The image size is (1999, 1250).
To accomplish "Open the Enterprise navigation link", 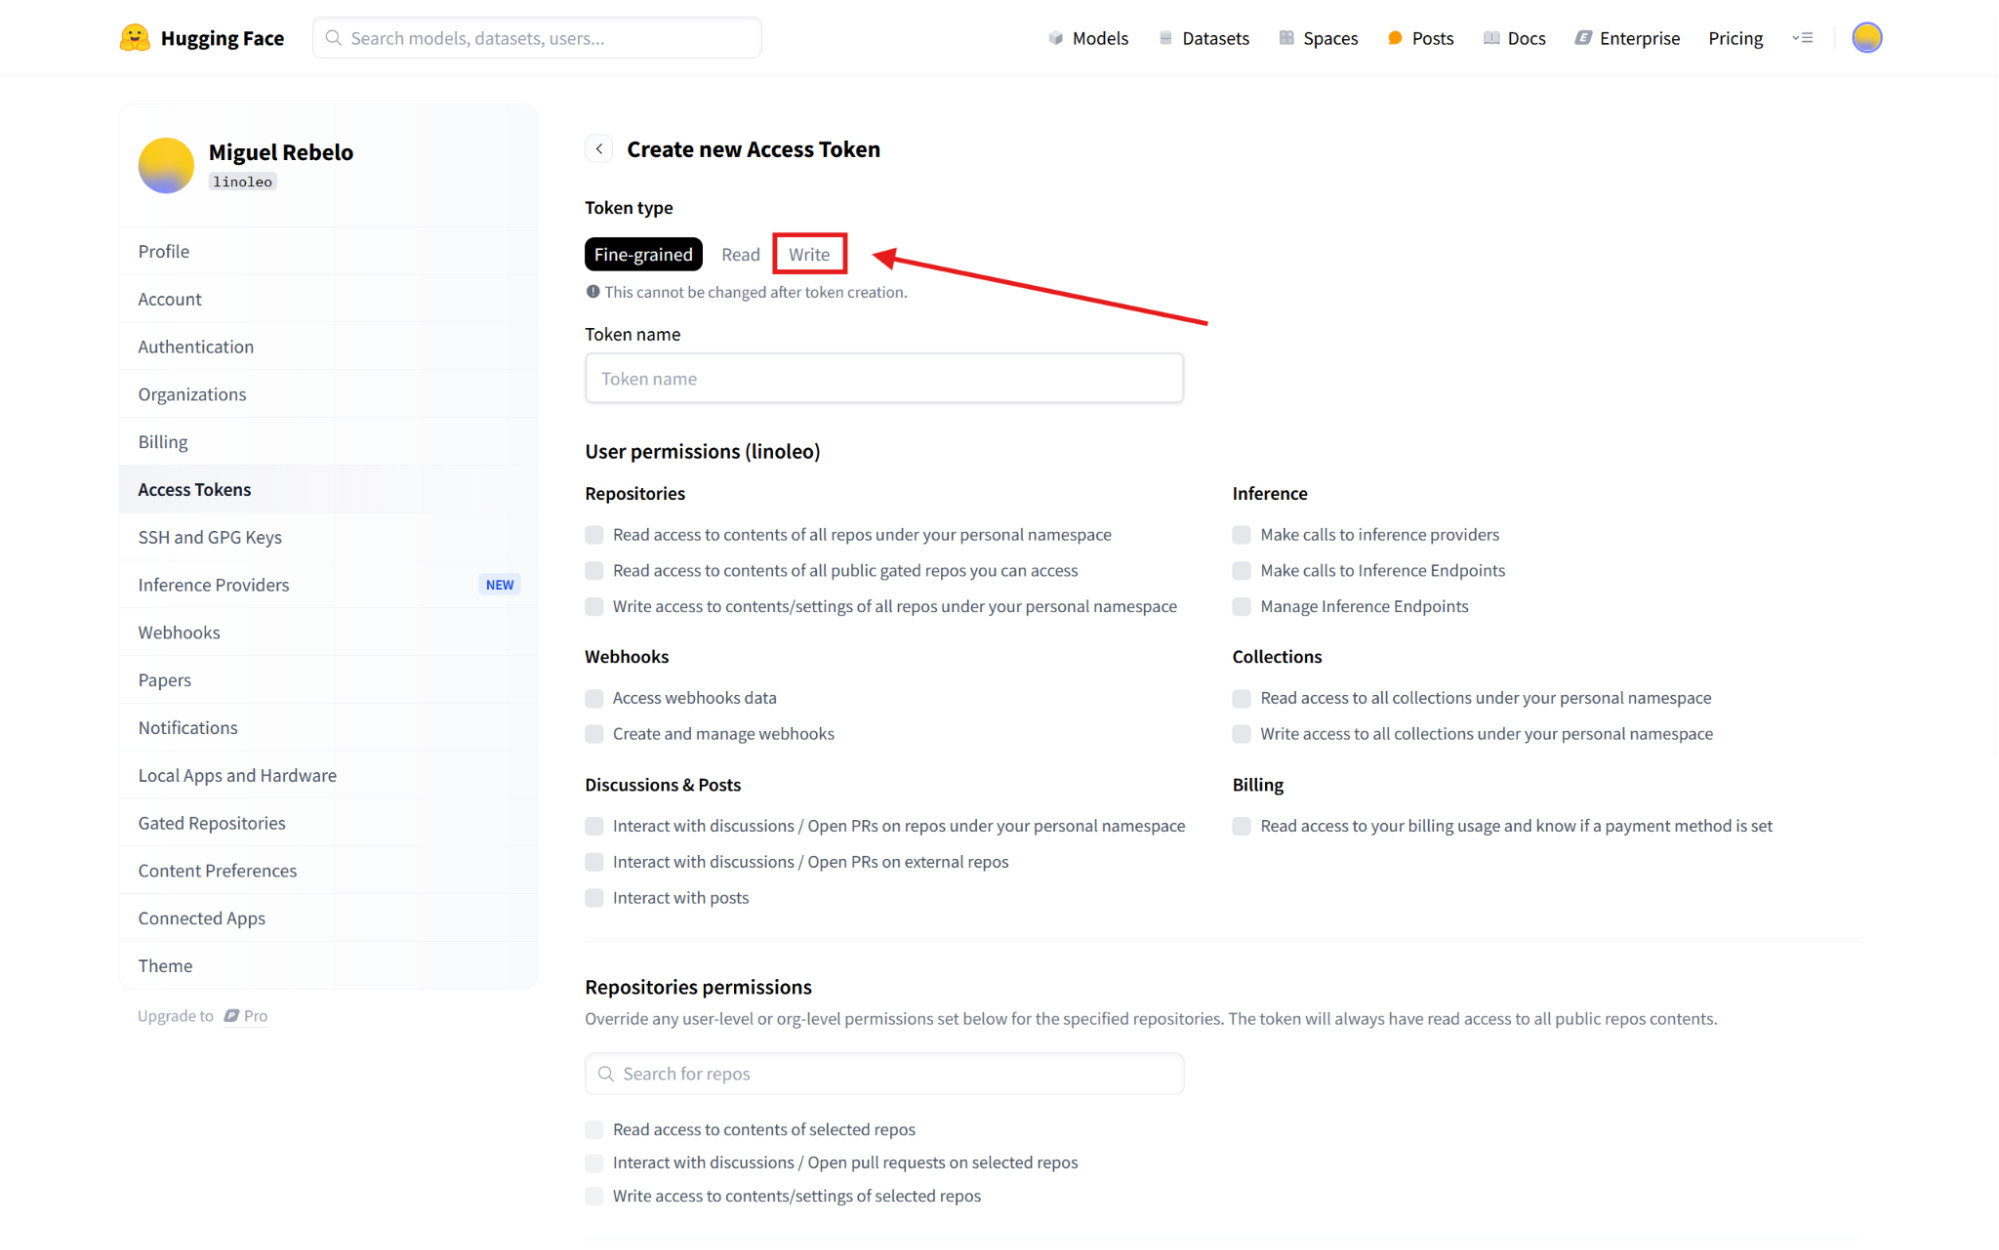I will tap(1627, 38).
